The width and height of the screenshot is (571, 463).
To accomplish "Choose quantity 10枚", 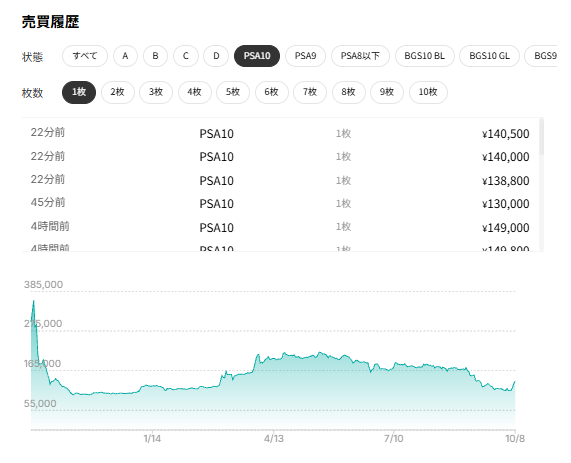I will tap(428, 92).
